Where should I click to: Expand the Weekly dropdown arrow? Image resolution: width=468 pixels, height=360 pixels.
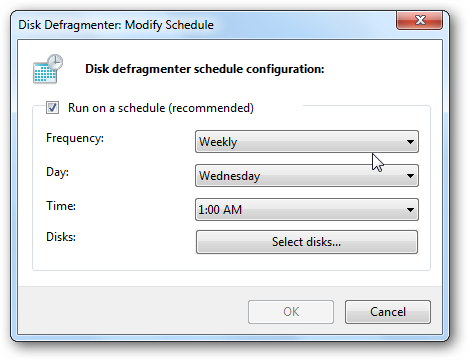[410, 142]
